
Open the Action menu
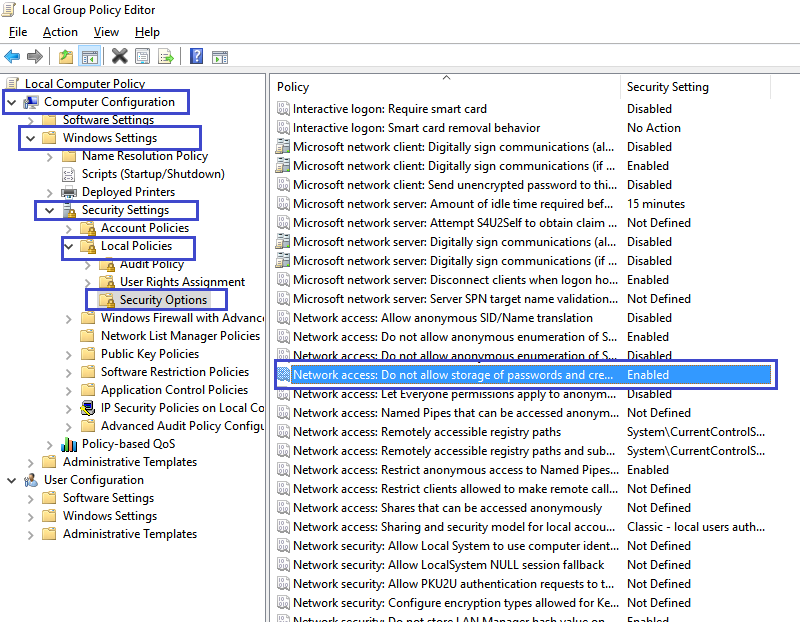click(x=60, y=32)
